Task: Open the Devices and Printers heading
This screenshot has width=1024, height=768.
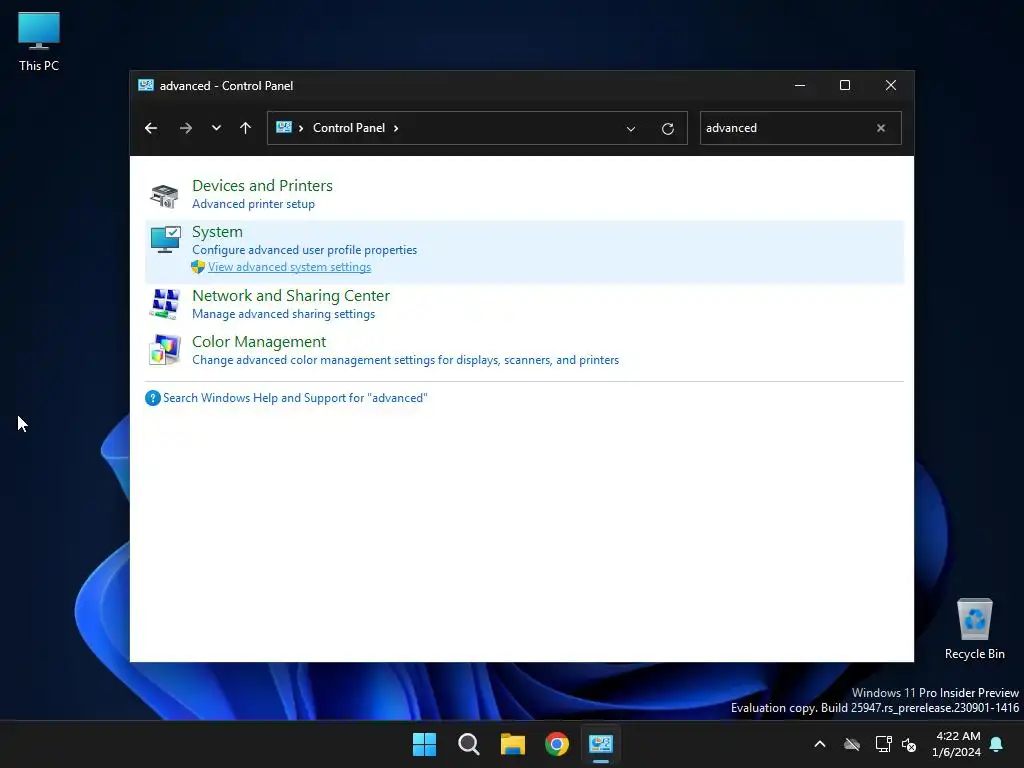Action: coord(263,185)
